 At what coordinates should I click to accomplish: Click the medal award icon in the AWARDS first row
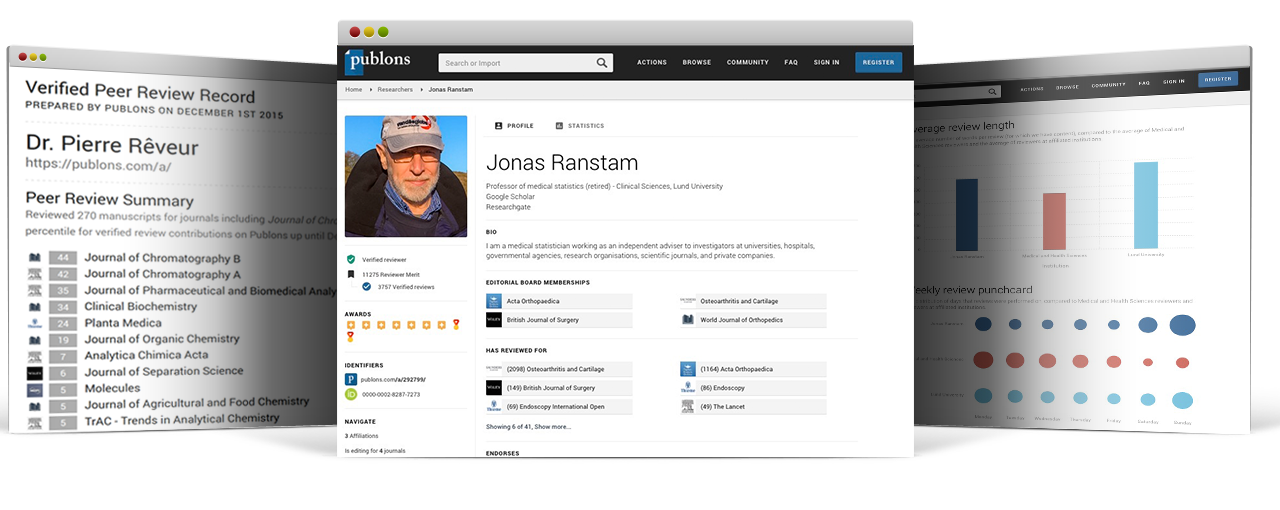(x=456, y=324)
